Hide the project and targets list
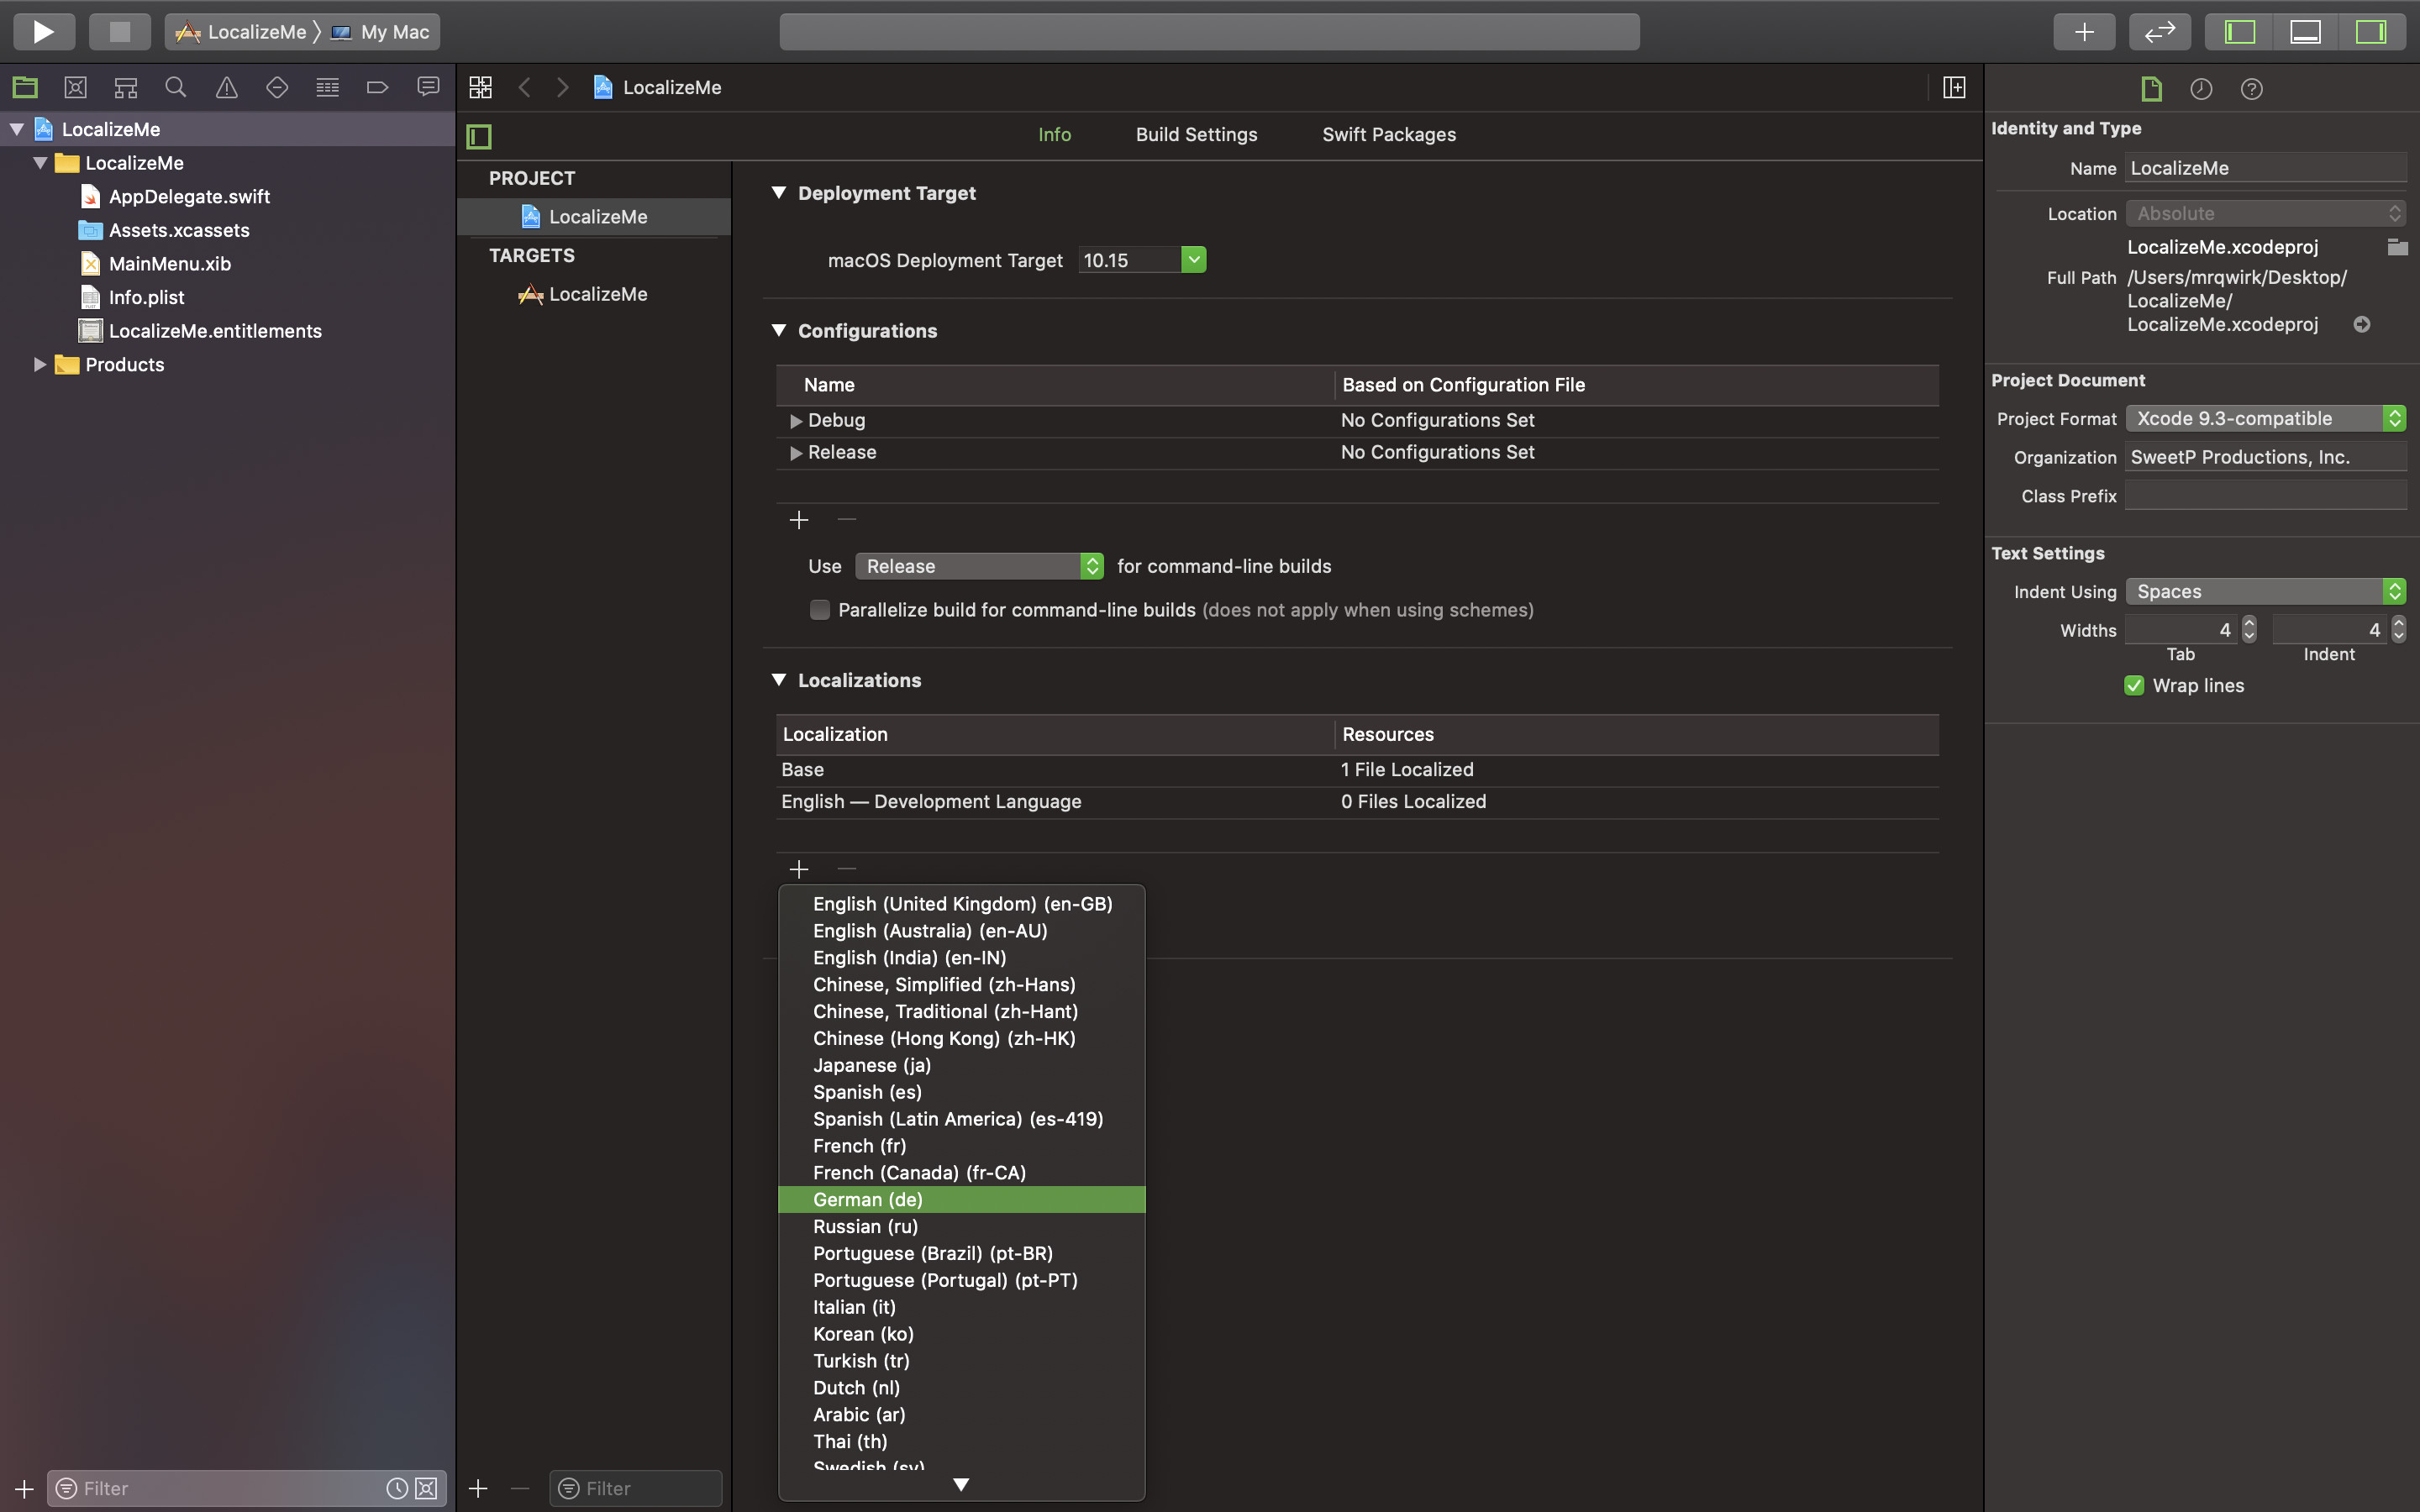This screenshot has width=2420, height=1512. click(479, 136)
